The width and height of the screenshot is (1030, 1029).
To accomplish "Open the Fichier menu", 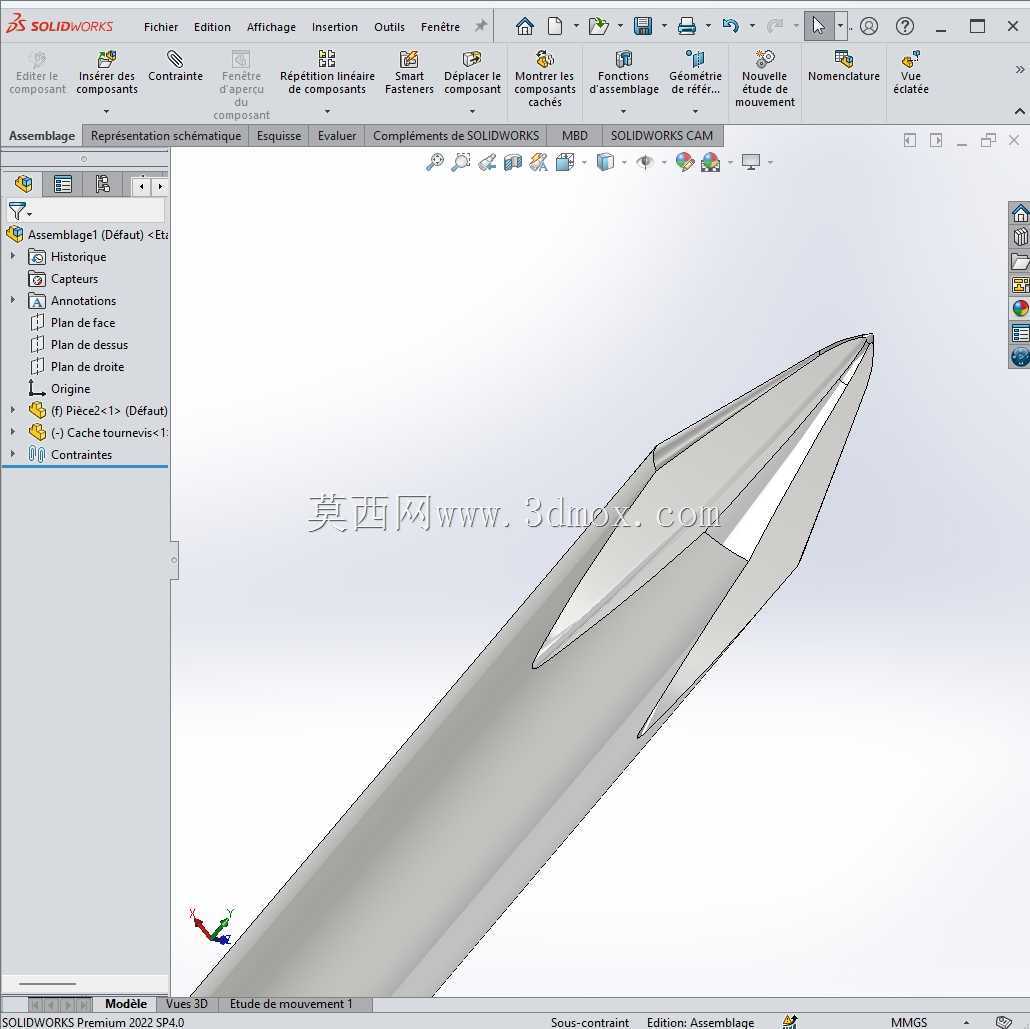I will pos(161,27).
